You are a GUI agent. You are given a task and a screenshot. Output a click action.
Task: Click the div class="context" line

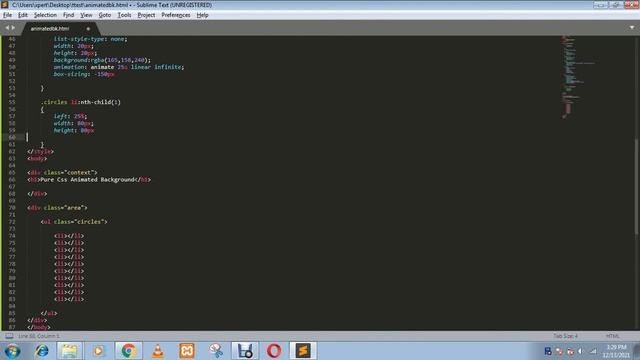click(62, 173)
